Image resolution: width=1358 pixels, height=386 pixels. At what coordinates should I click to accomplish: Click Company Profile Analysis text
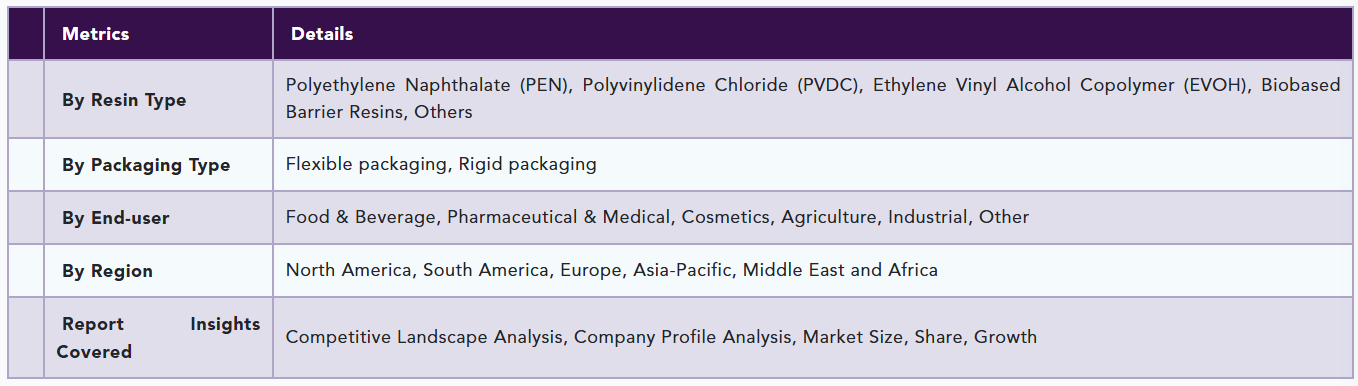[682, 337]
